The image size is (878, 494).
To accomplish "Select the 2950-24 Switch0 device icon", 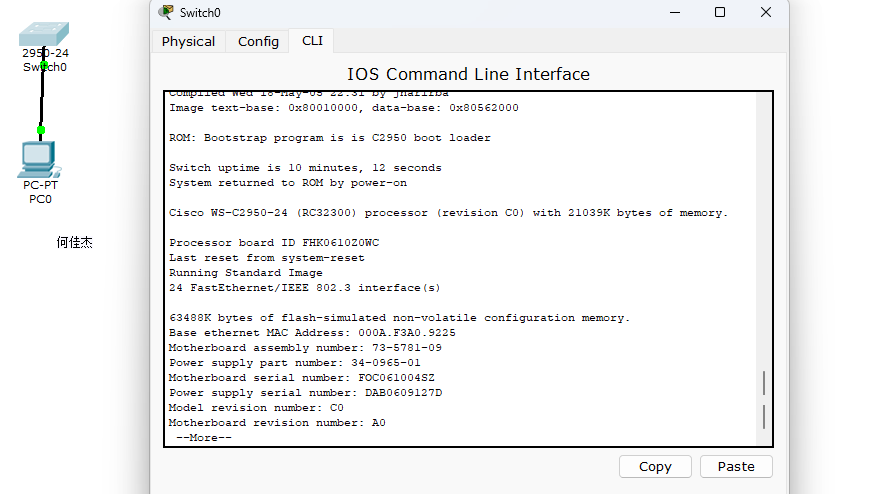I will 44,34.
